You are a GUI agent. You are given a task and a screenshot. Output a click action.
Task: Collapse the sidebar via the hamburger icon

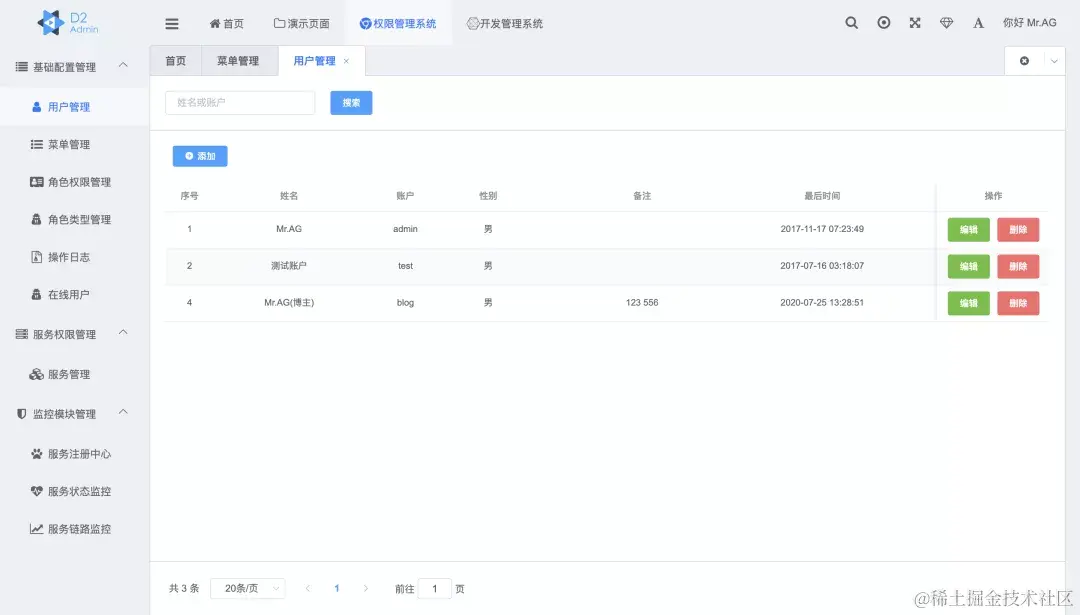171,22
